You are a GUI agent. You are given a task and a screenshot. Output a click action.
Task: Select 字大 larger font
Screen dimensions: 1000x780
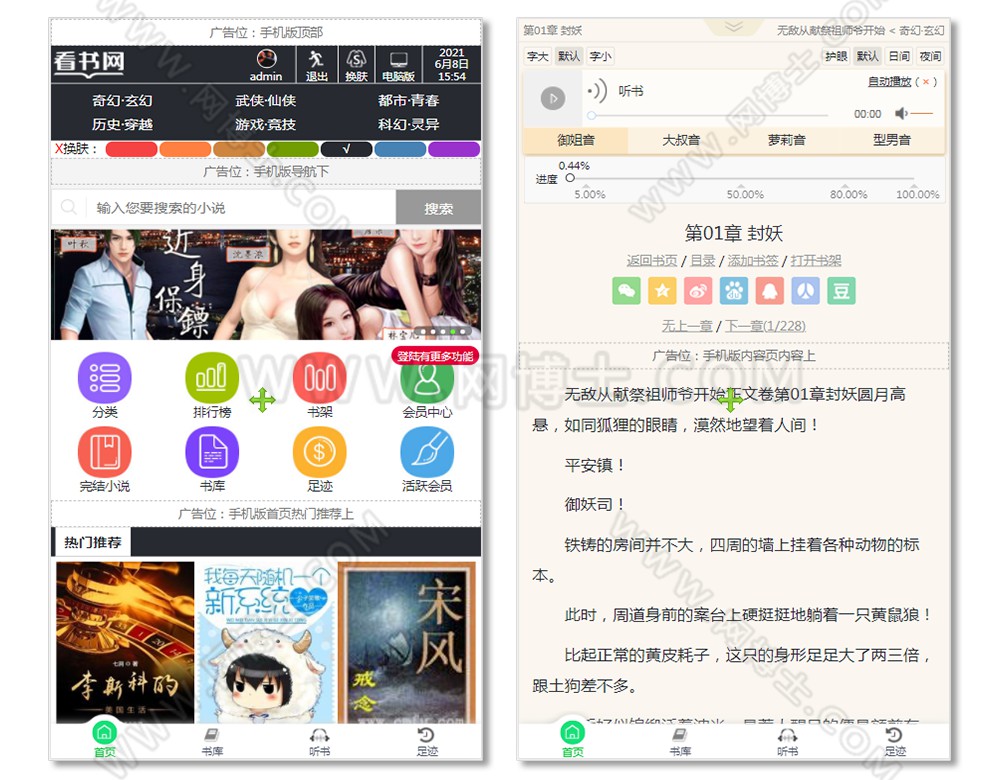tap(538, 56)
